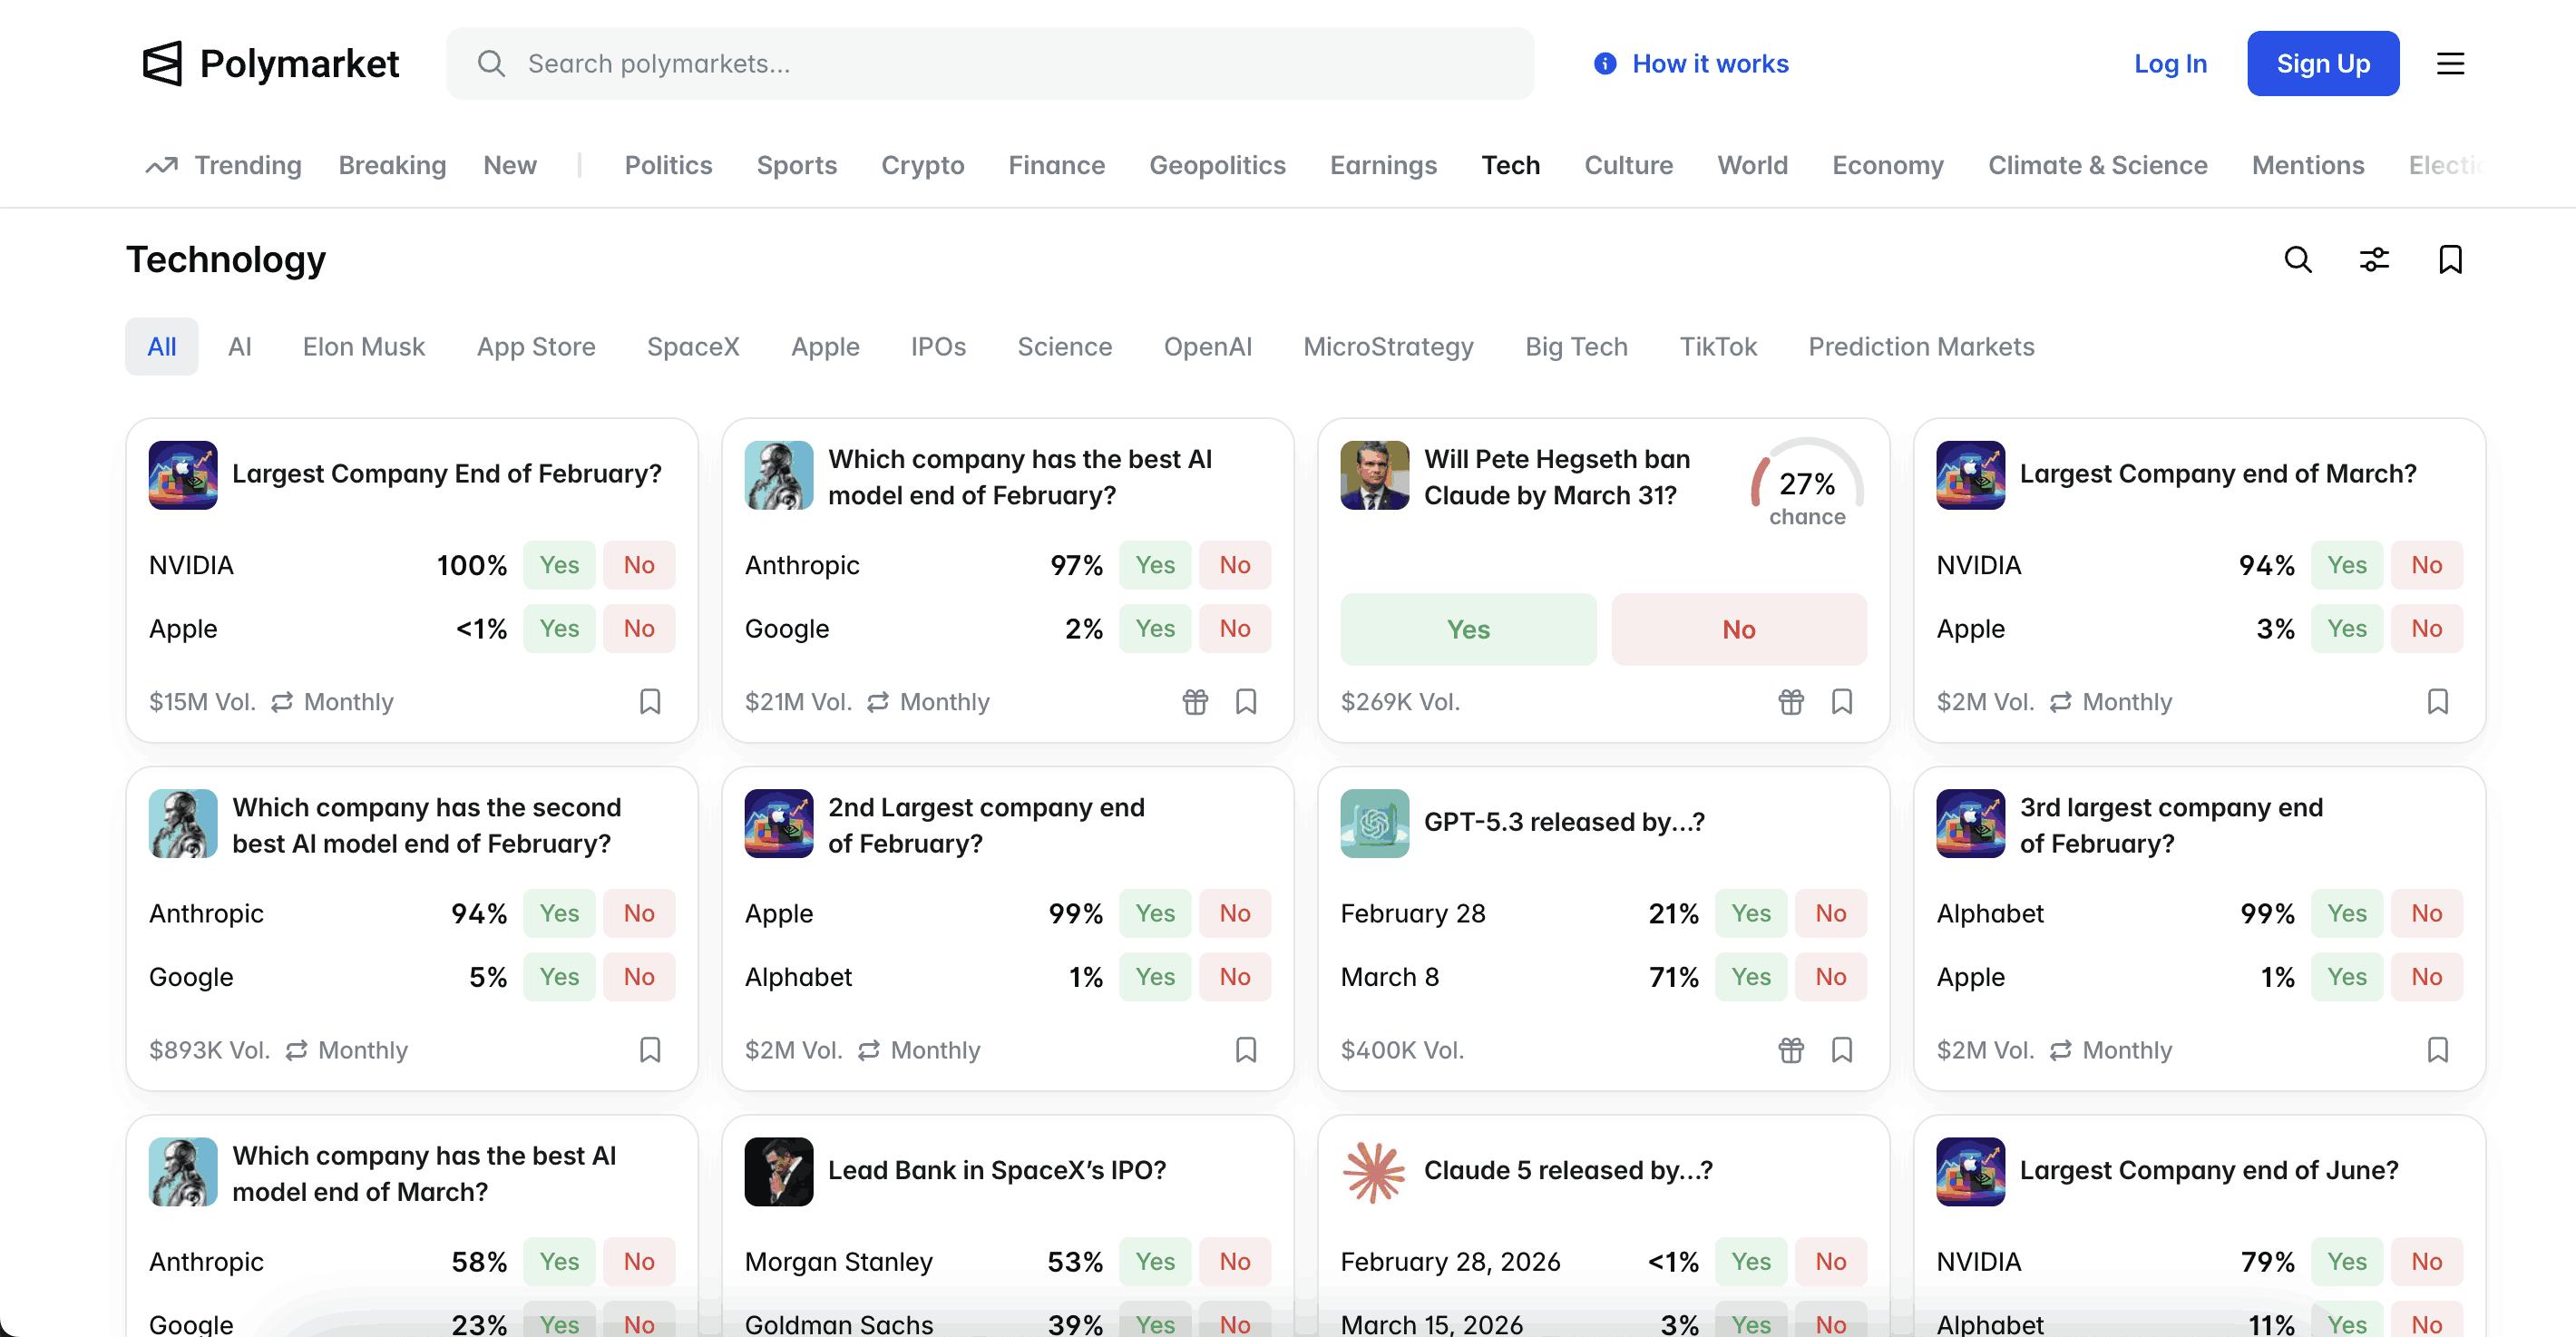Image resolution: width=2576 pixels, height=1337 pixels.
Task: Click the bookmarks icon beside filters
Action: tap(2450, 260)
